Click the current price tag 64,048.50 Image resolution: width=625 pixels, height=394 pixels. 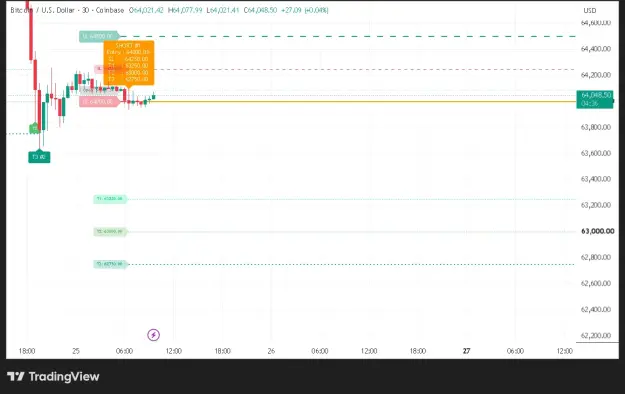pos(595,99)
